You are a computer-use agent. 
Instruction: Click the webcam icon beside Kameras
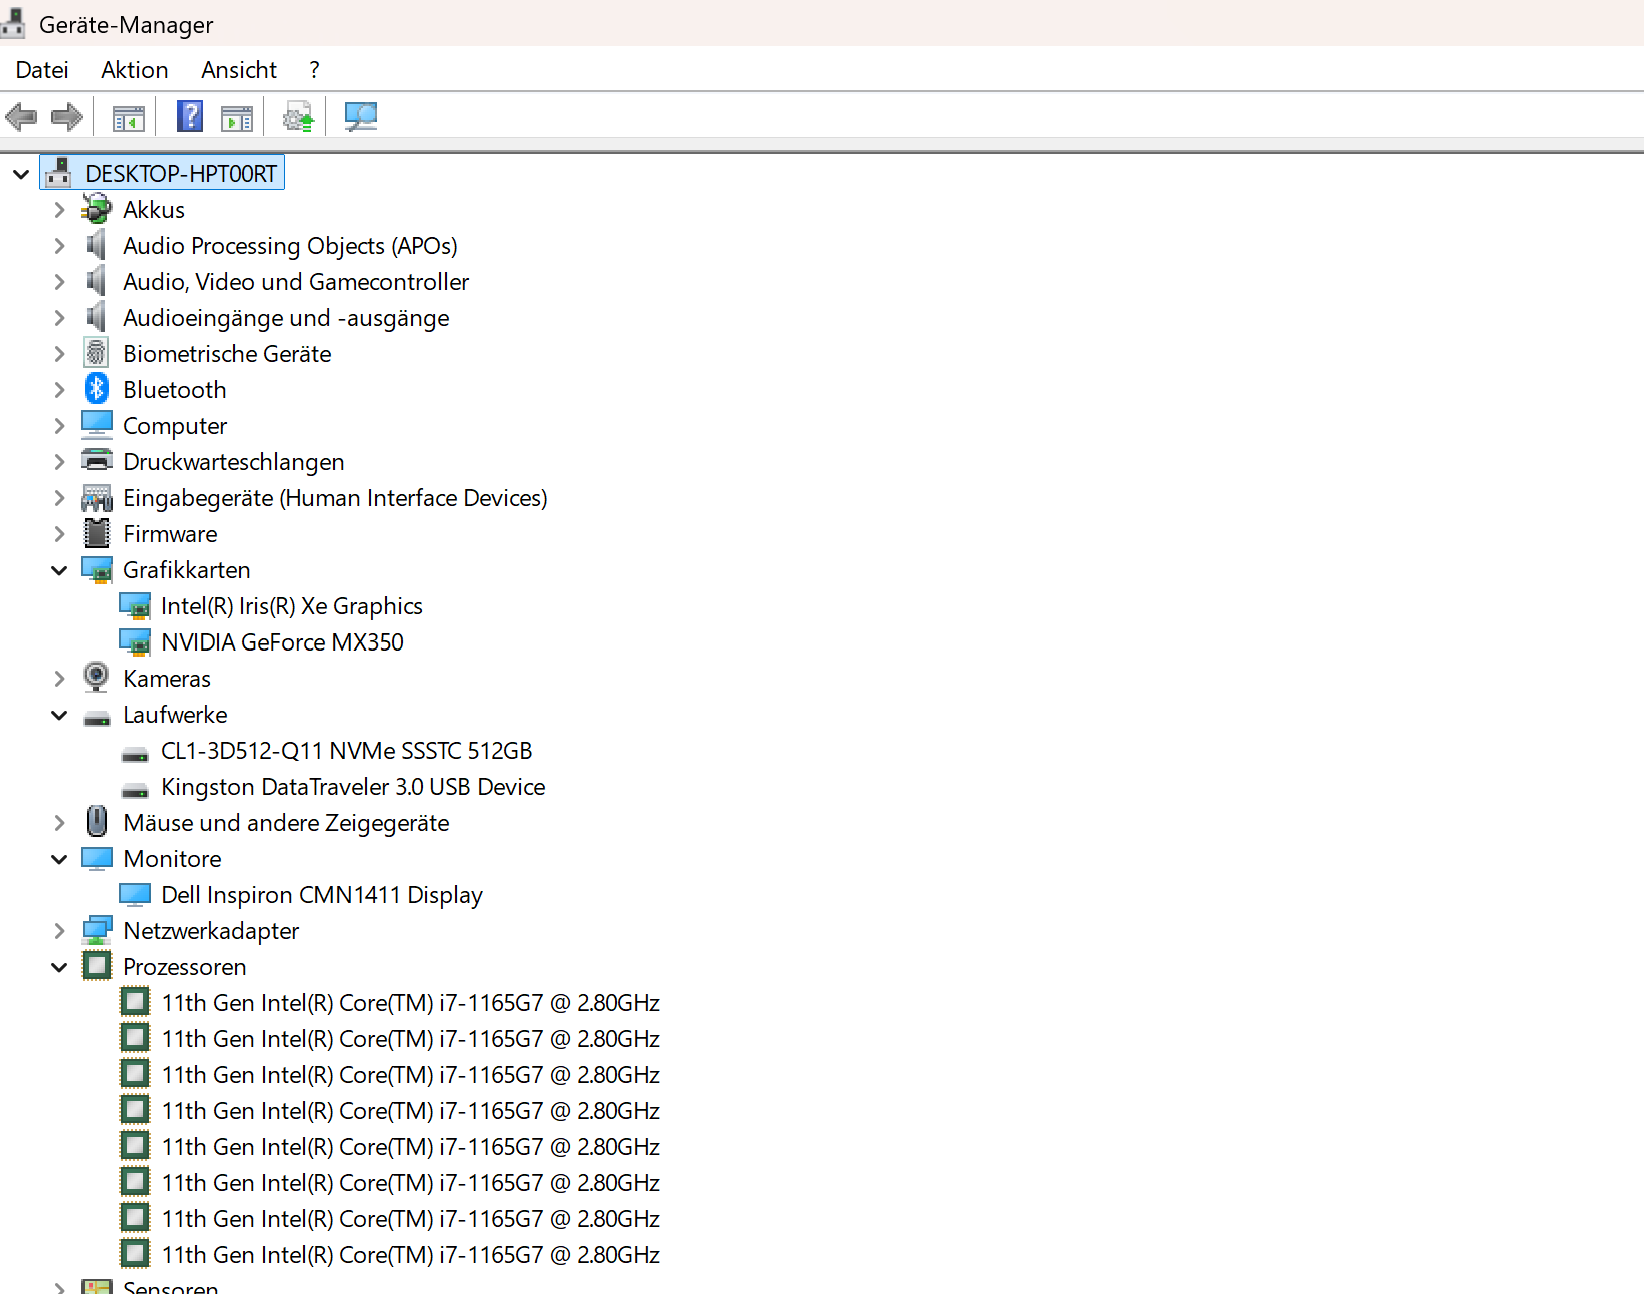coord(96,678)
